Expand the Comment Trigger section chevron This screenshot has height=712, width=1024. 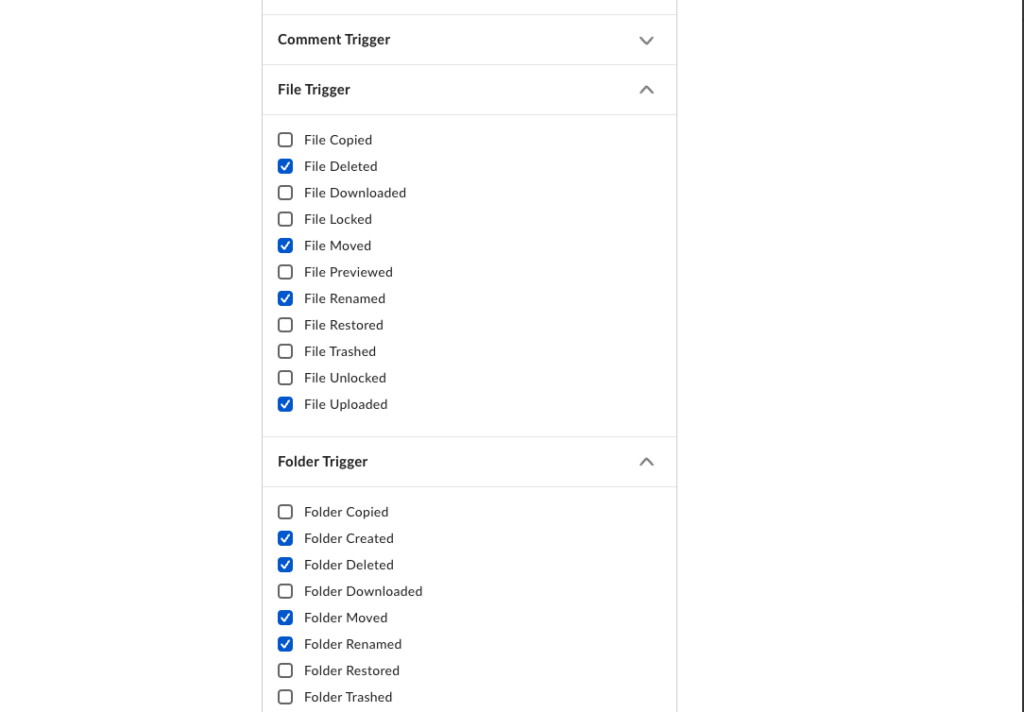click(x=646, y=41)
